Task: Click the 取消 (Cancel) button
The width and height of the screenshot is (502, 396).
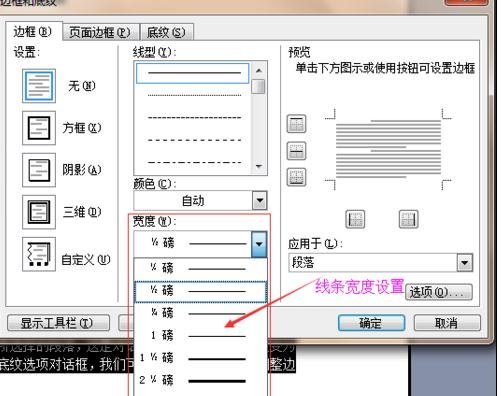Action: pos(447,323)
